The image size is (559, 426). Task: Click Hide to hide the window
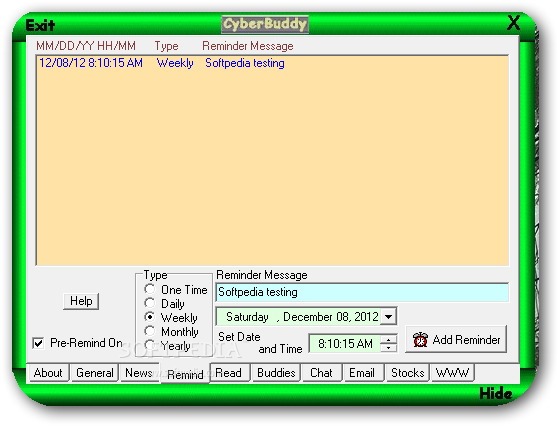(x=496, y=394)
